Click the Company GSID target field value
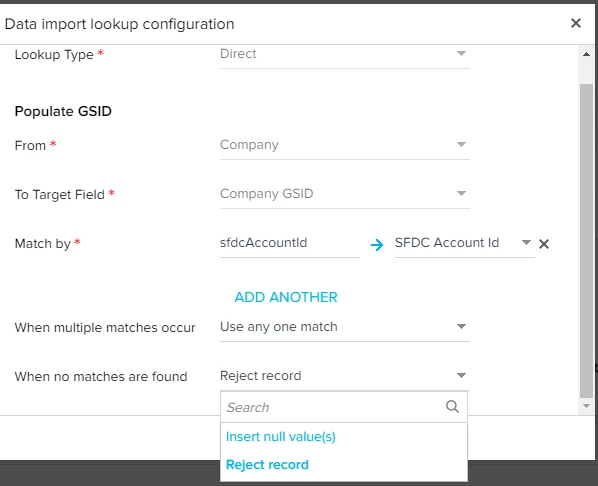Image resolution: width=598 pixels, height=486 pixels. (267, 194)
